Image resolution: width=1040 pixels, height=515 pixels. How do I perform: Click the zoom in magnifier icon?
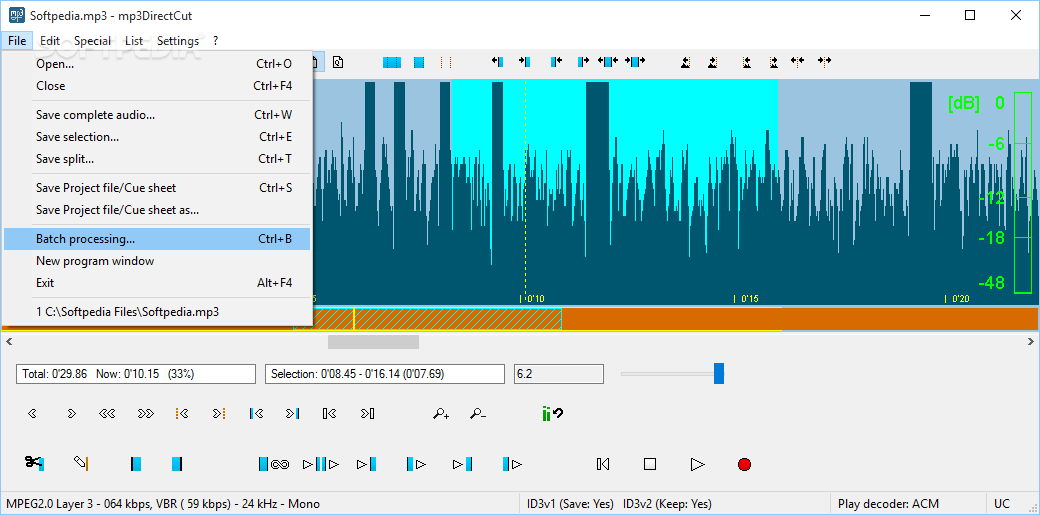(x=441, y=413)
